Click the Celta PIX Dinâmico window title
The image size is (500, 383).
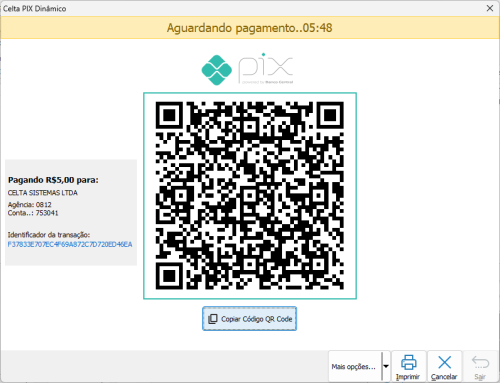(35, 9)
